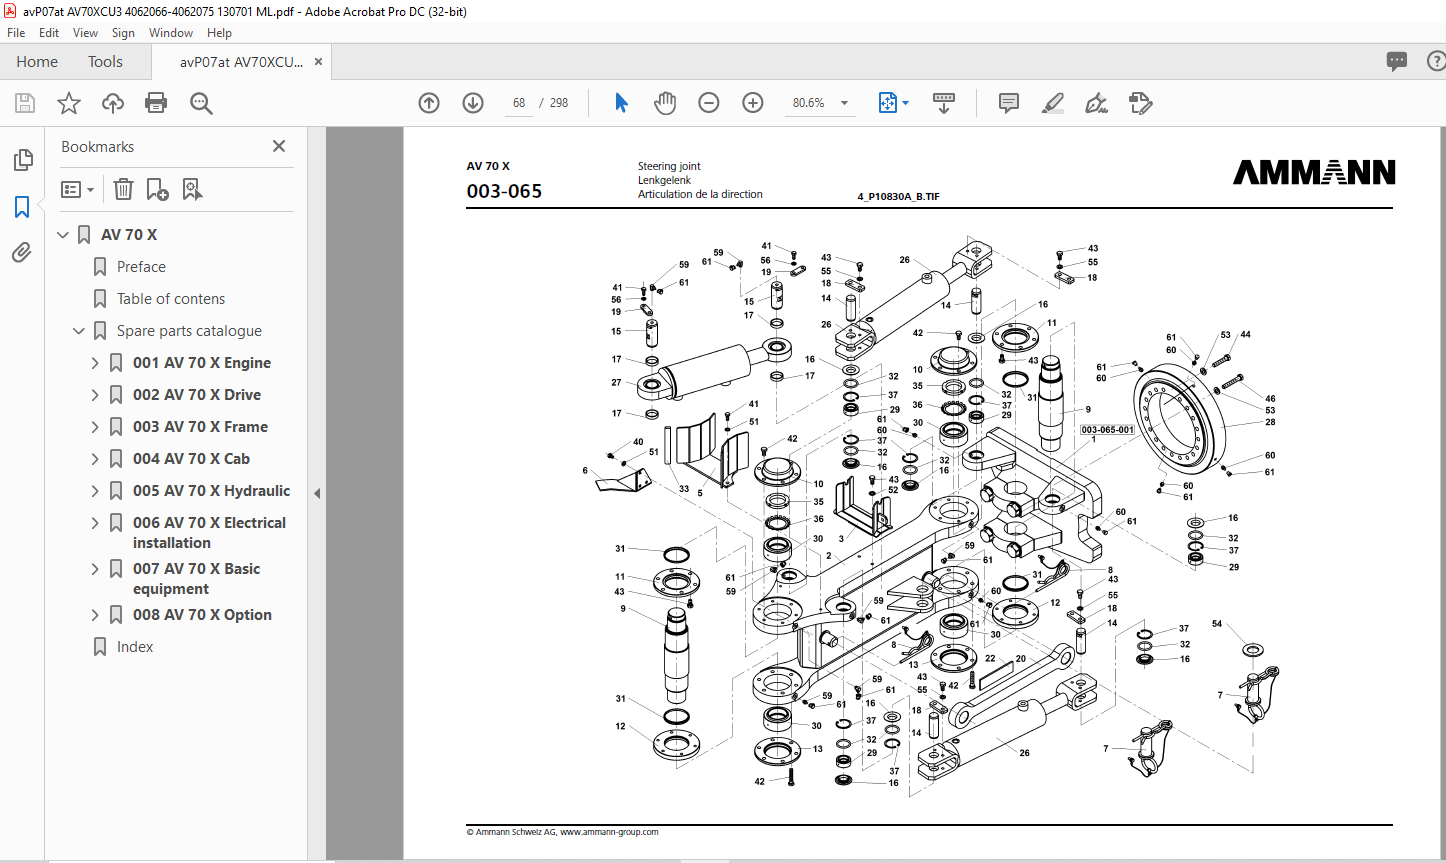The height and width of the screenshot is (863, 1446).
Task: Expand 001 AV 70 X Engine
Action: point(95,363)
